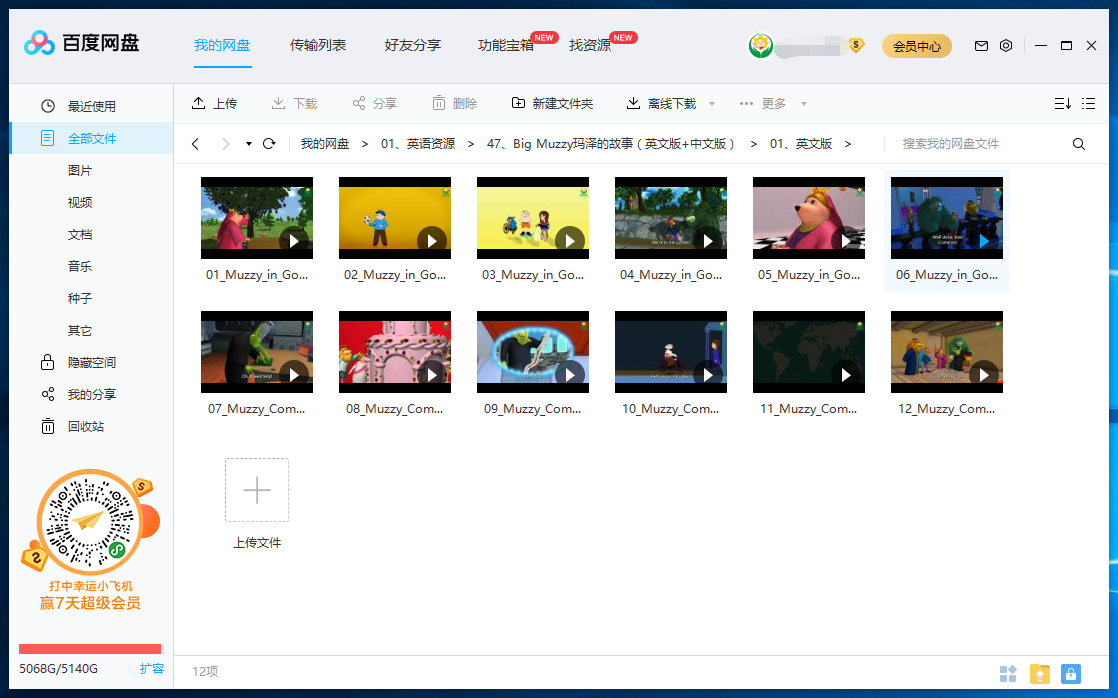Go to the 我的网盘 breadcrumb
Image resolution: width=1118 pixels, height=698 pixels.
click(325, 144)
